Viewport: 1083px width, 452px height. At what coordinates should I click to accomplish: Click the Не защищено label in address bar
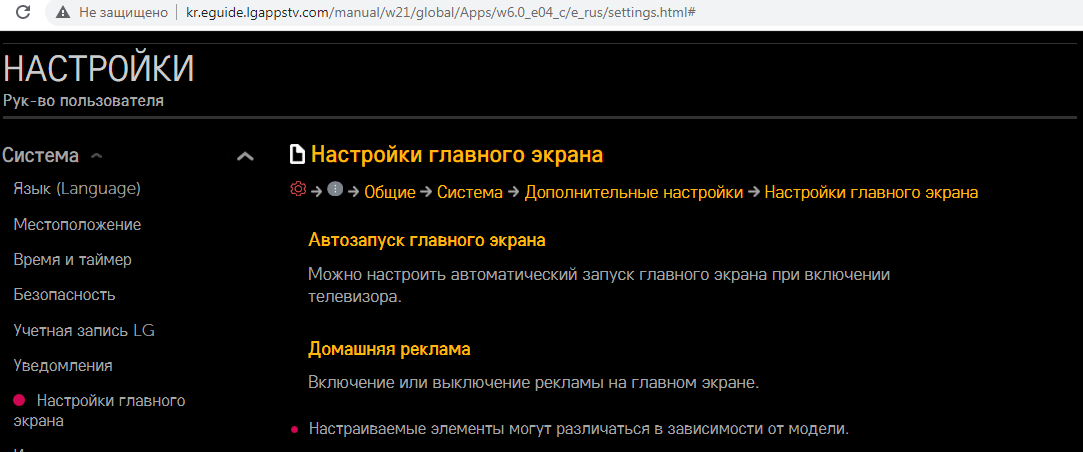(124, 12)
